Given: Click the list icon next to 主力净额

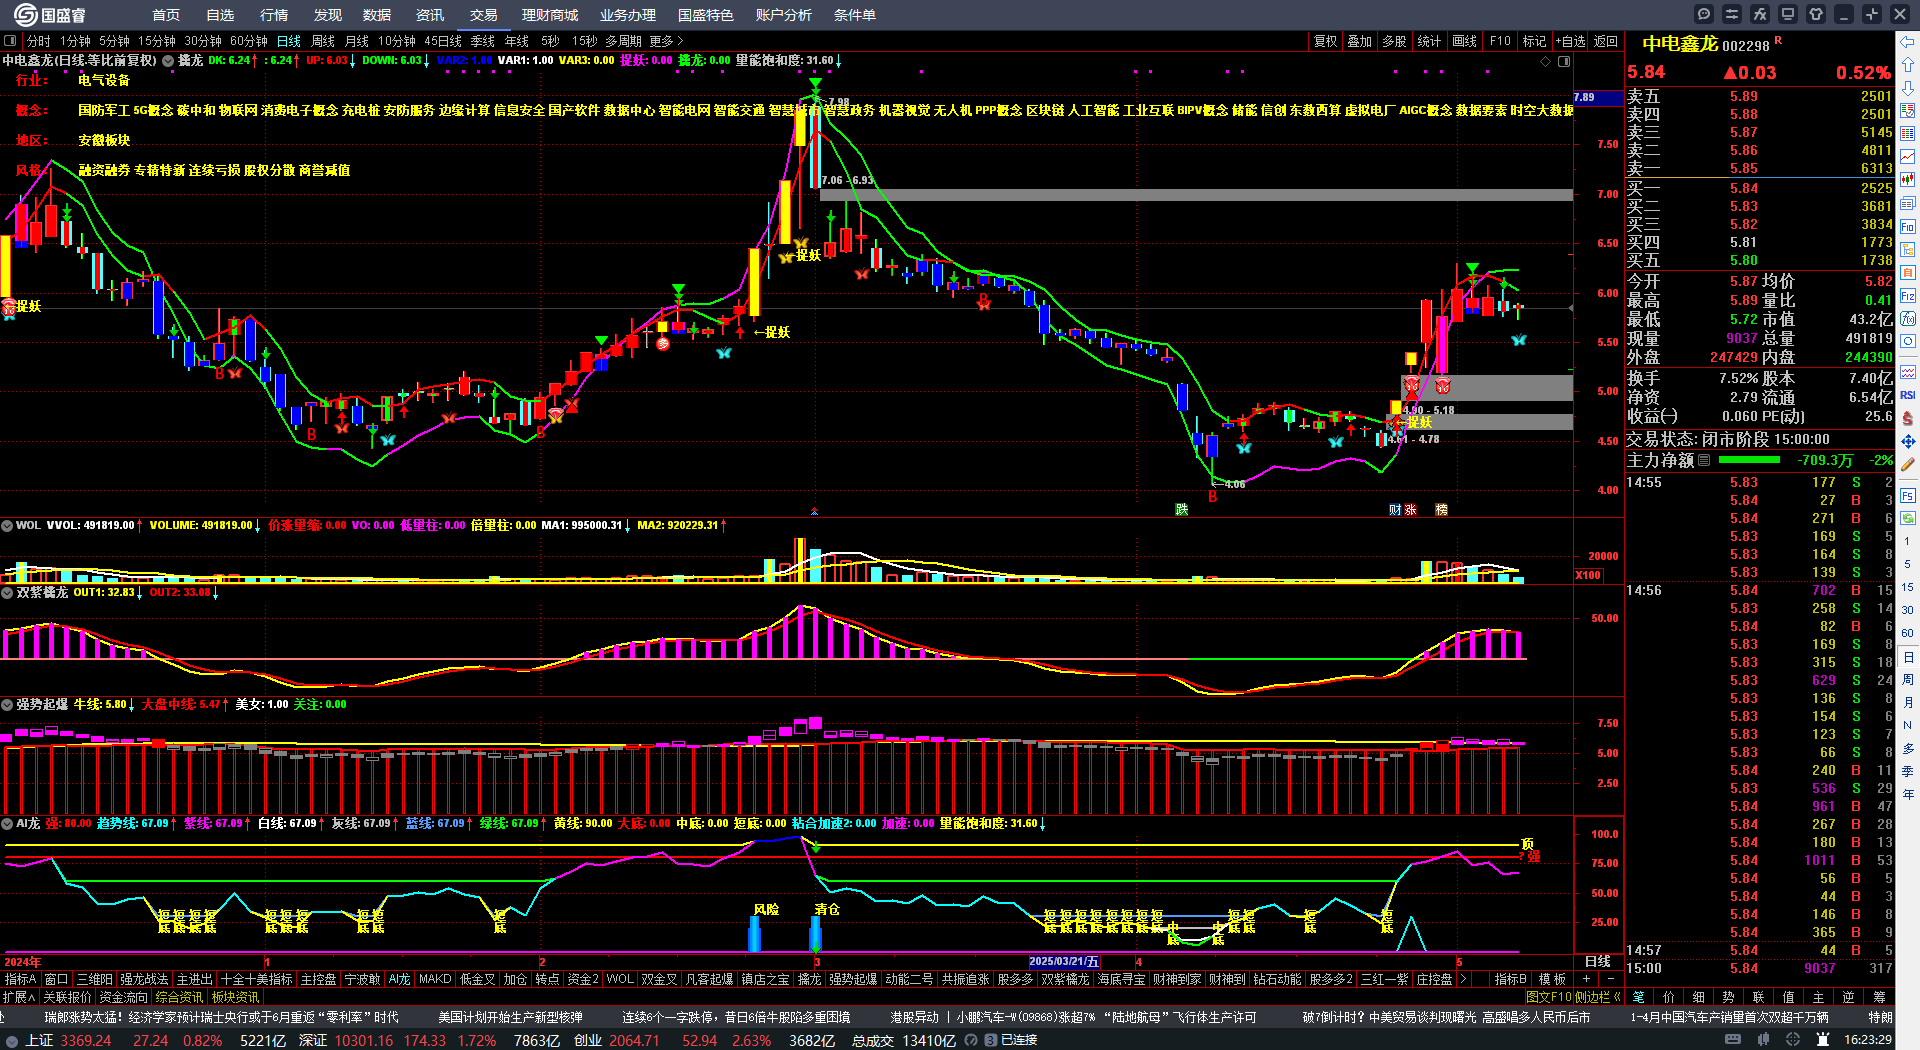Looking at the screenshot, I should coord(1704,460).
